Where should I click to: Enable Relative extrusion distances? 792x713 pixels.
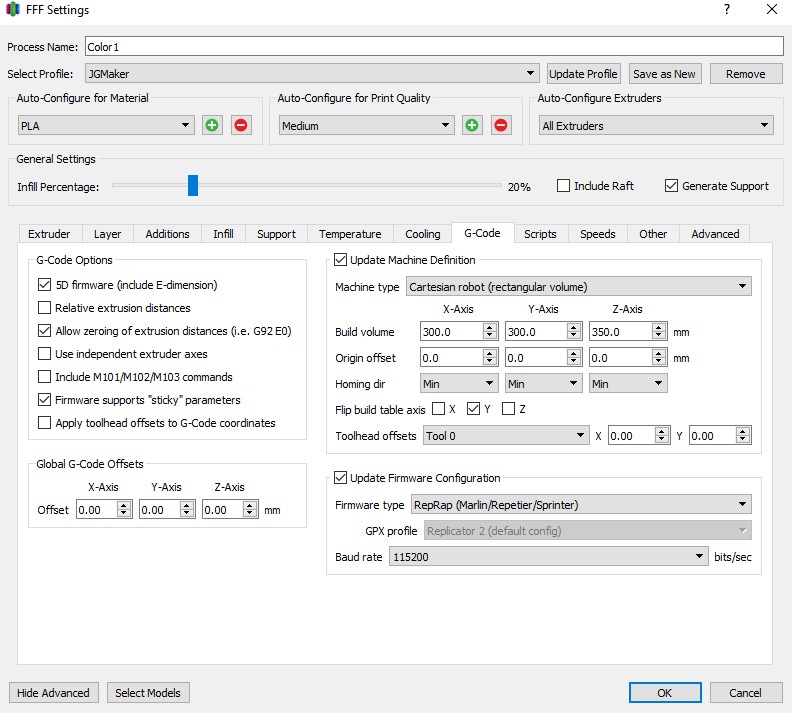tap(44, 308)
